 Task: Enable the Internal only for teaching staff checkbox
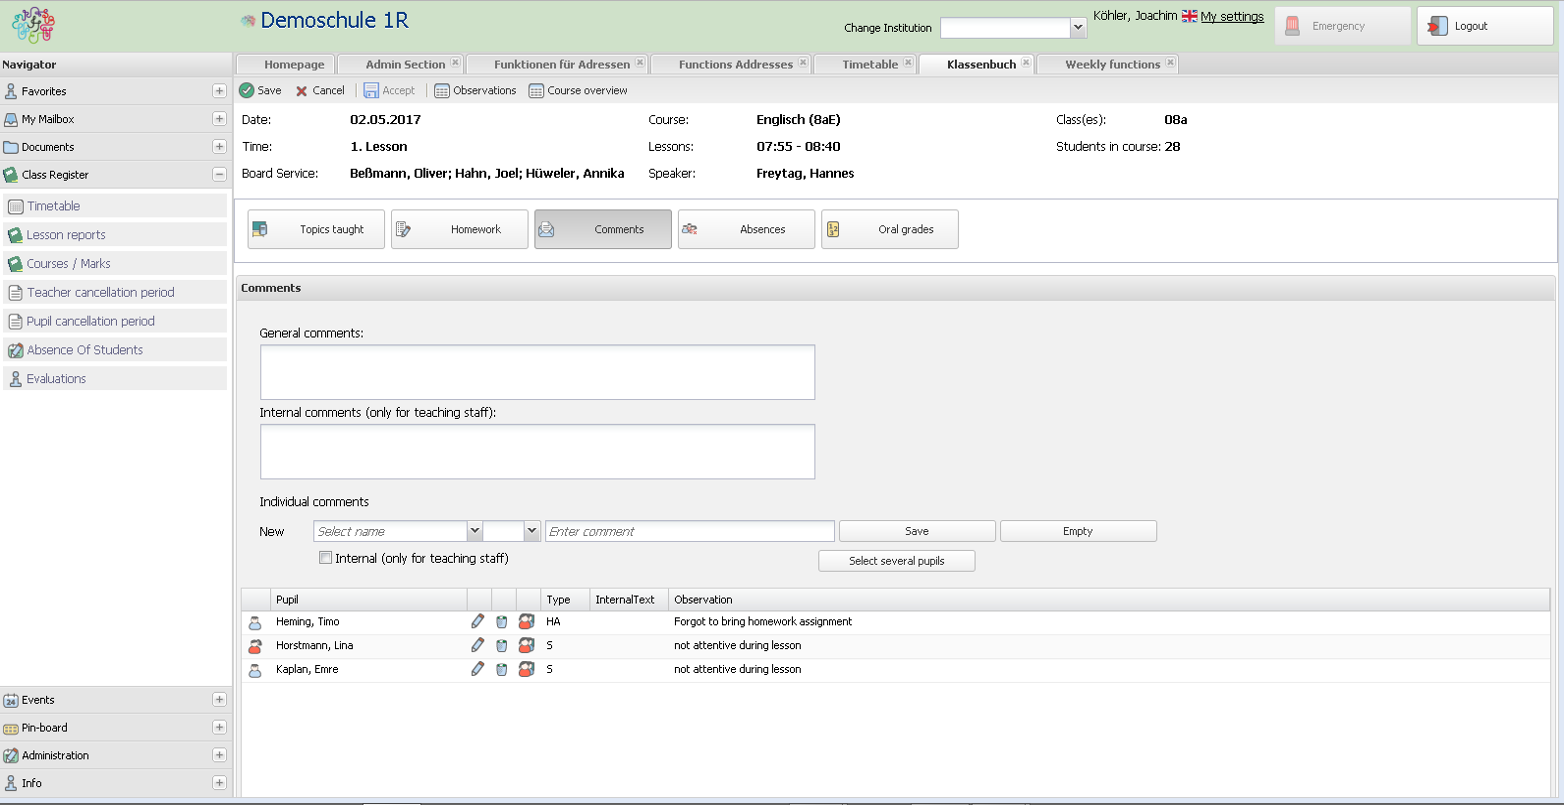pyautogui.click(x=325, y=558)
